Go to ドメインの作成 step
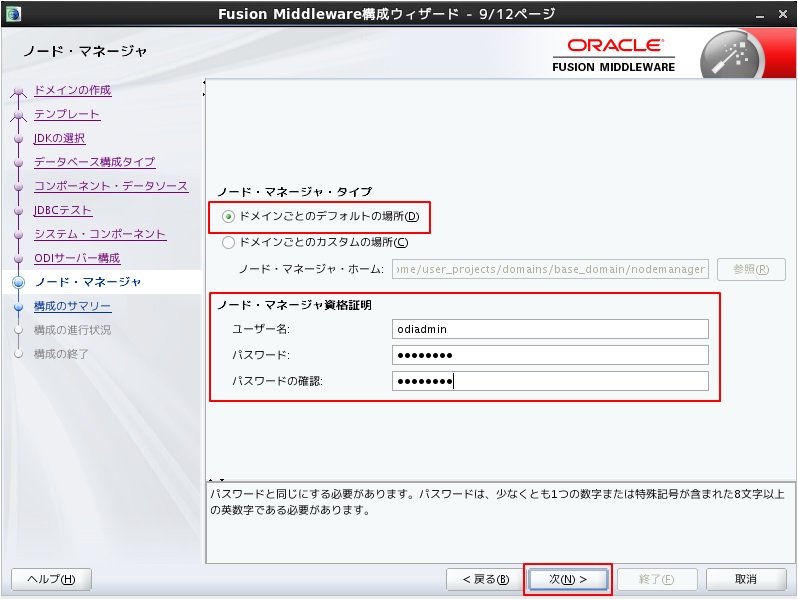The image size is (798, 600). (72, 90)
